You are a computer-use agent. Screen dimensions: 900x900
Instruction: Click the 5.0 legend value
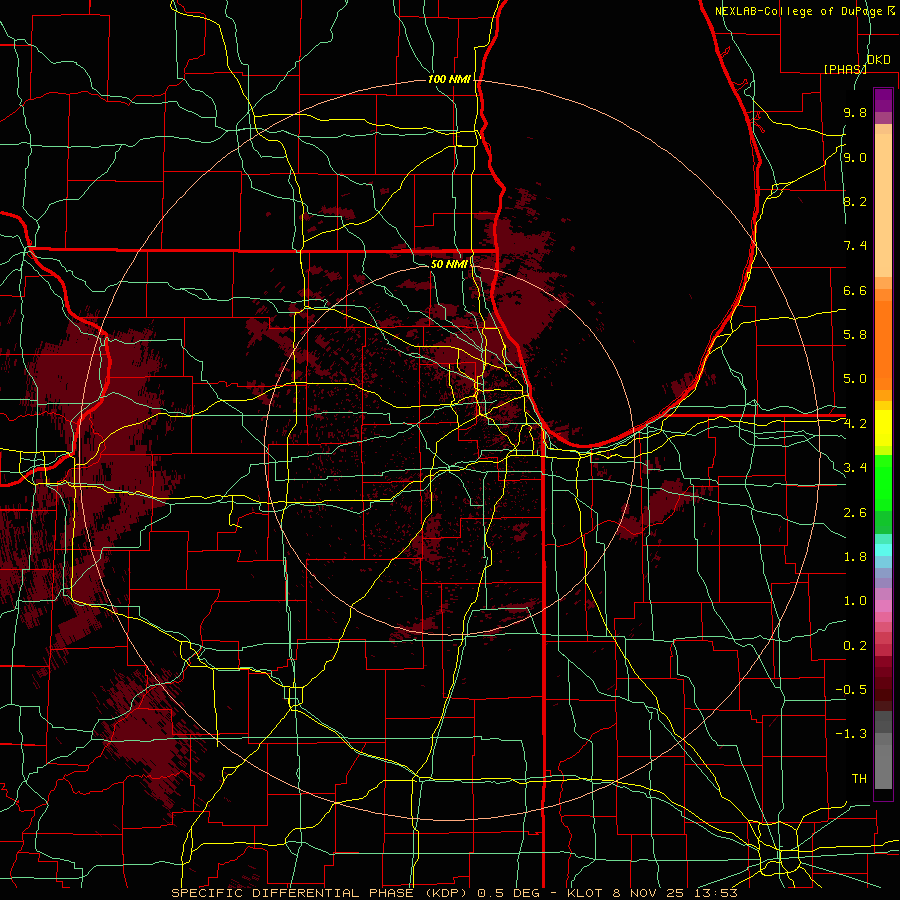pyautogui.click(x=855, y=379)
